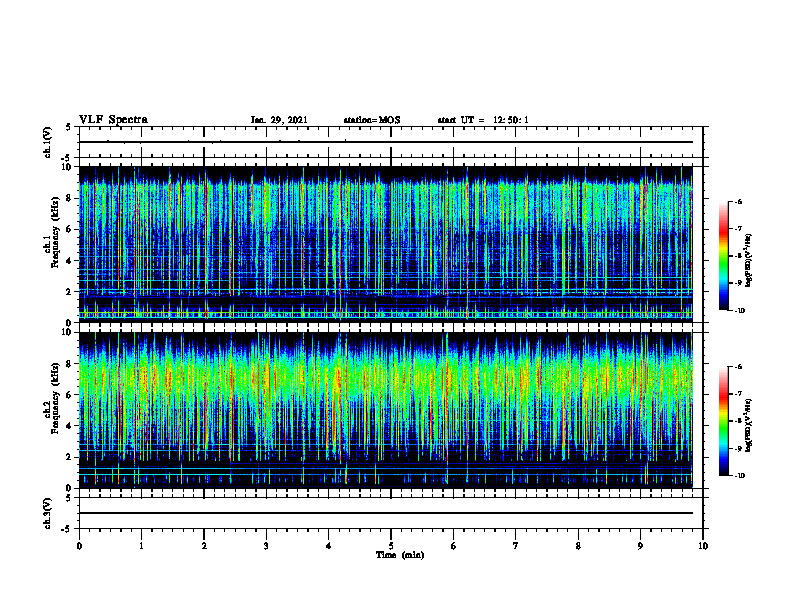This screenshot has width=792, height=612.
Task: Click the "-6" label on ch.2 colorbar
Action: point(738,367)
